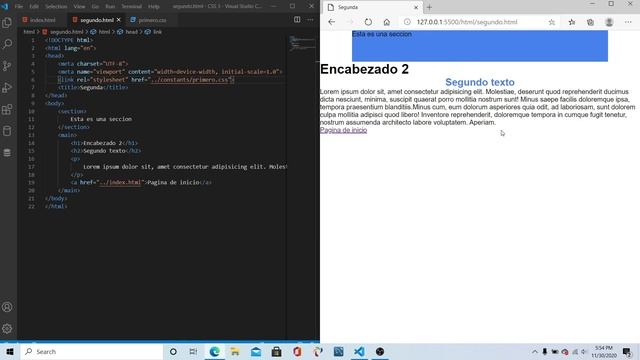Viewport: 640px width, 360px height.
Task: Open the Extensions view
Action: click(x=7, y=109)
